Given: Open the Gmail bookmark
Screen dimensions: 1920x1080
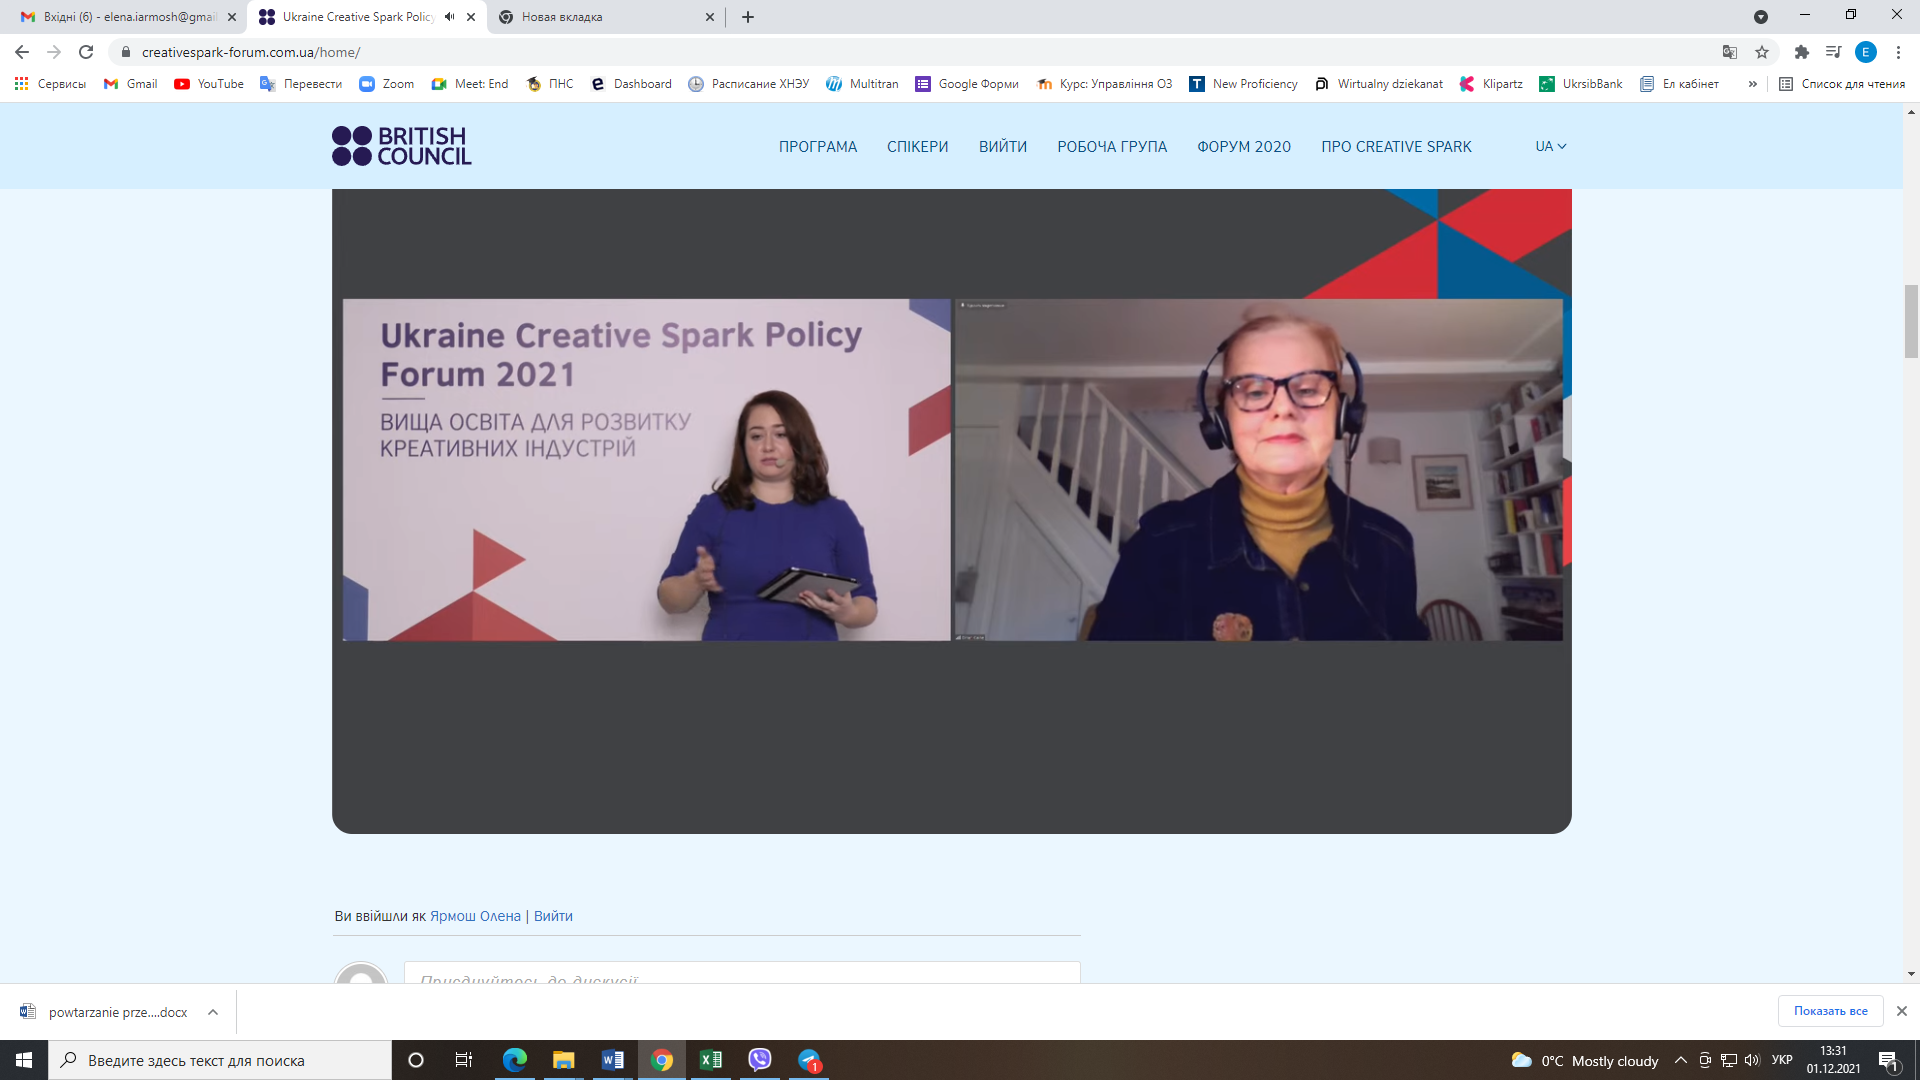Looking at the screenshot, I should click(131, 84).
